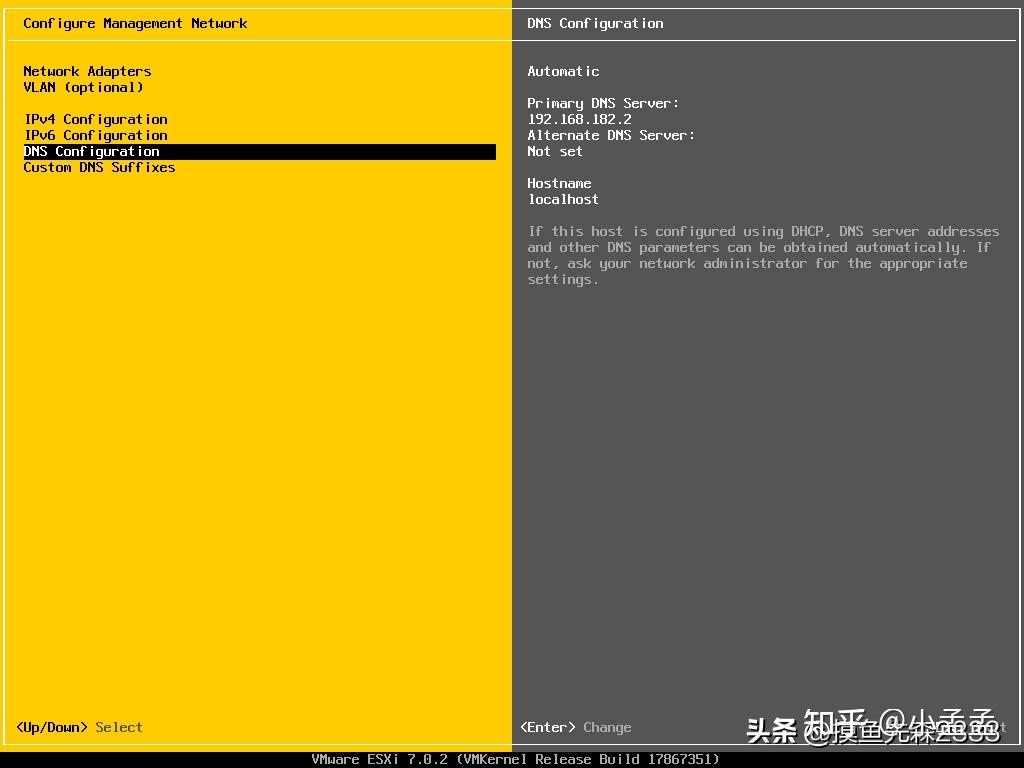This screenshot has height=768, width=1024.
Task: Click the DHCP help description paragraph
Action: coord(763,255)
